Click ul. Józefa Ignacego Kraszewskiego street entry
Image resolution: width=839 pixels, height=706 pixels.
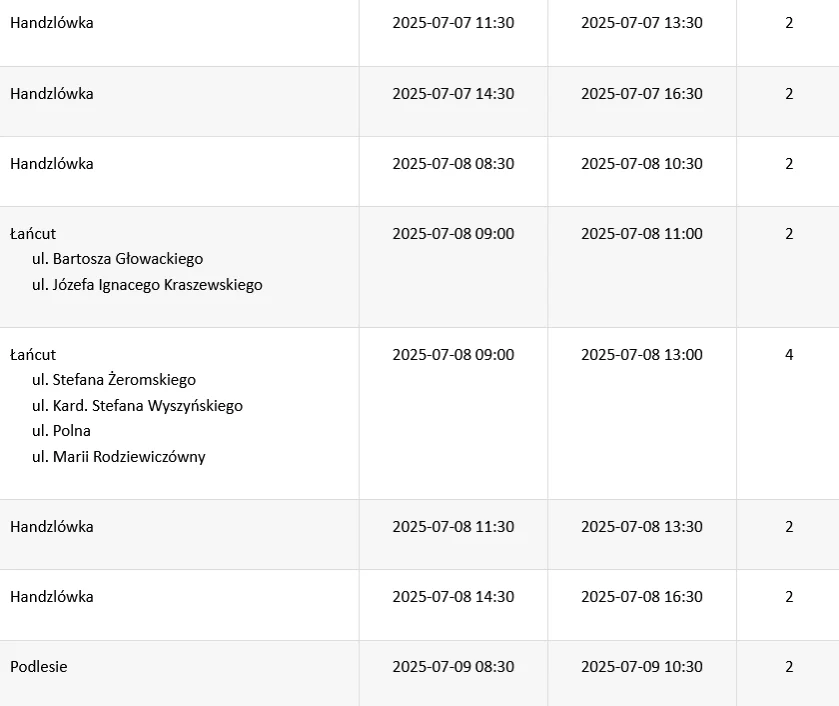147,285
